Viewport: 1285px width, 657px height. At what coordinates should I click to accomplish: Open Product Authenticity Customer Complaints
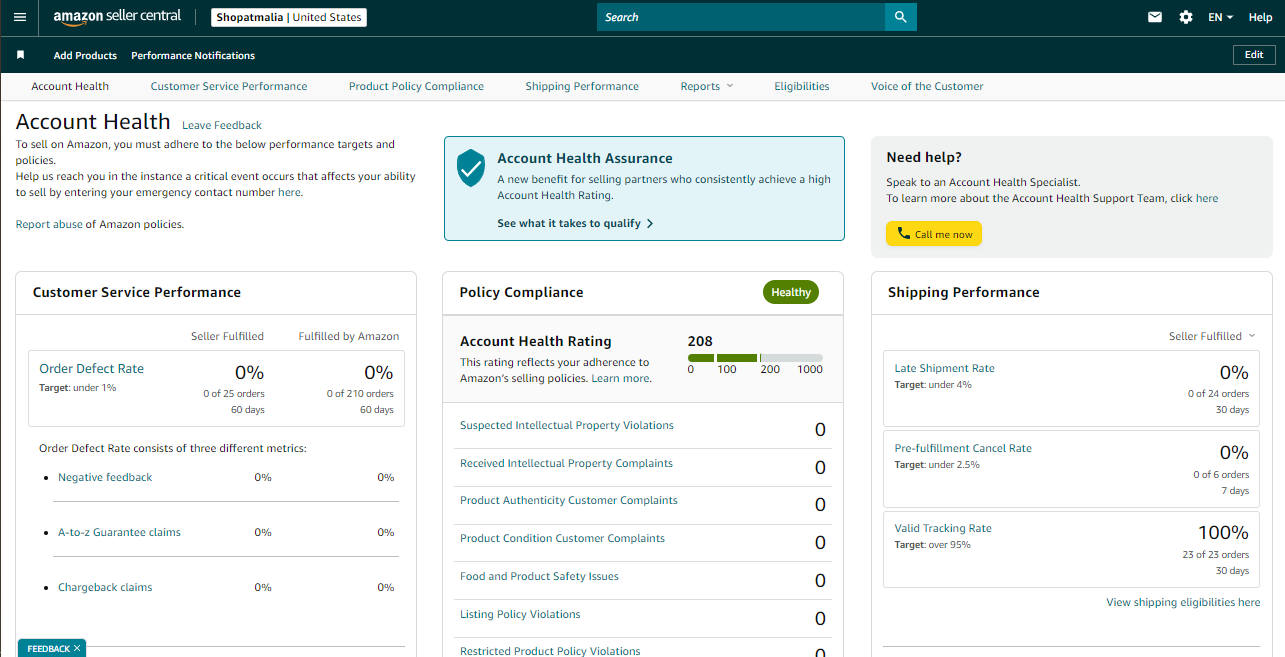(569, 500)
